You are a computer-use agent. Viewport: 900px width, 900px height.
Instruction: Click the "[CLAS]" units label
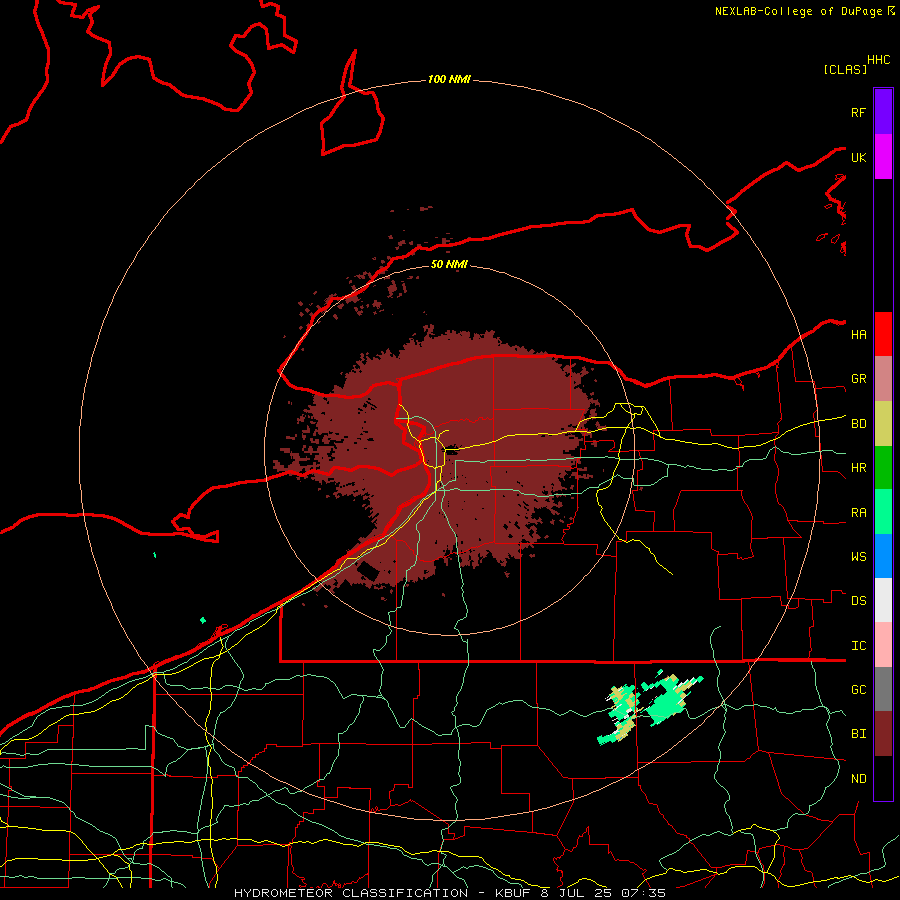[845, 69]
